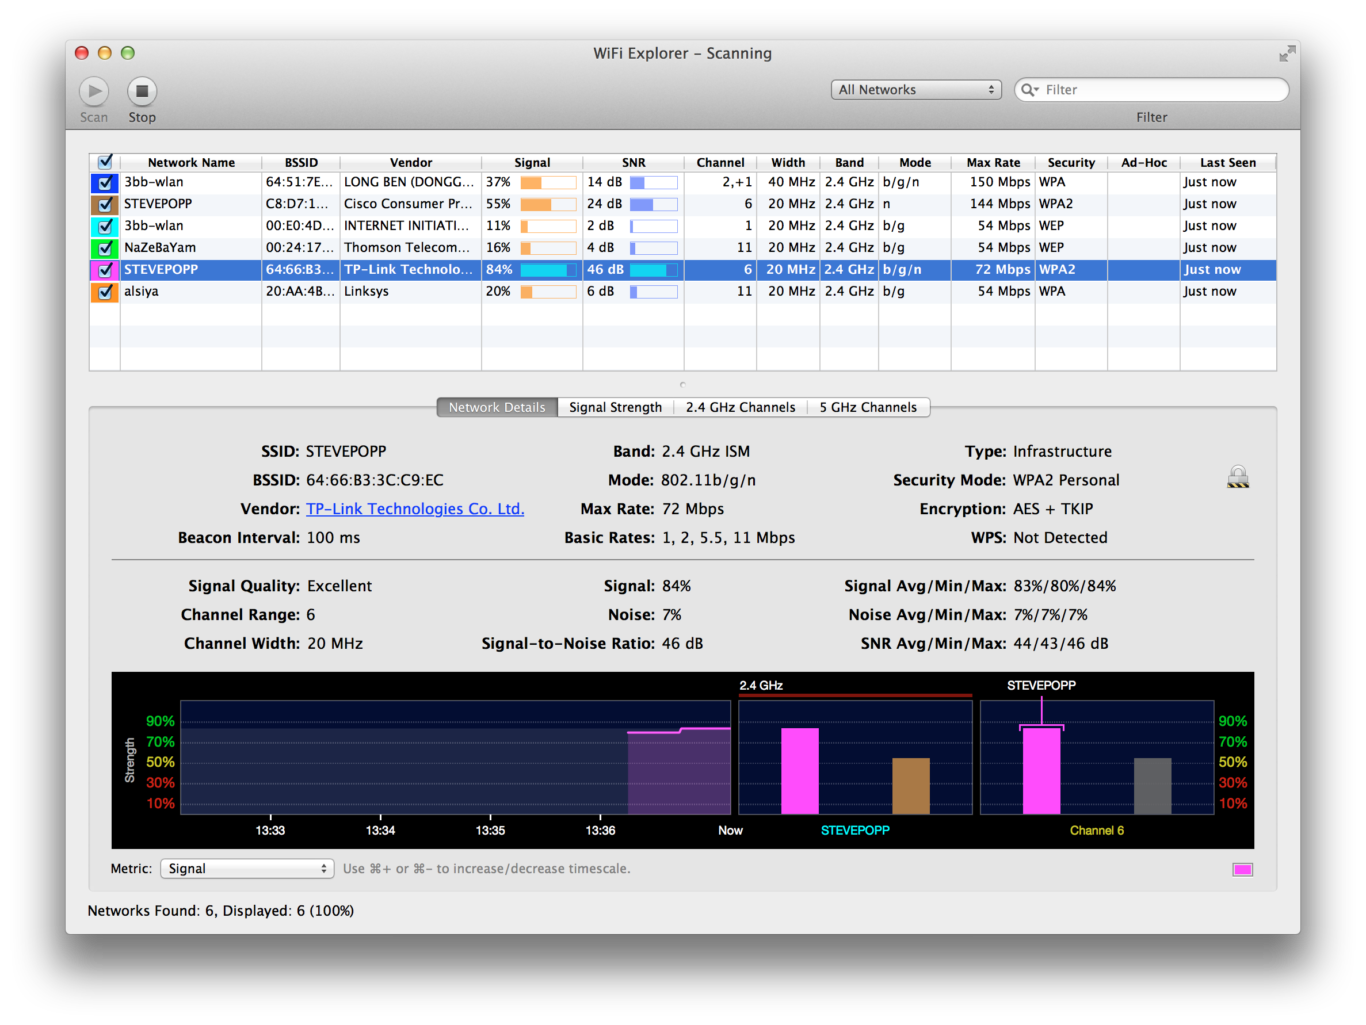
Task: Sort by Channel column header
Action: point(720,162)
